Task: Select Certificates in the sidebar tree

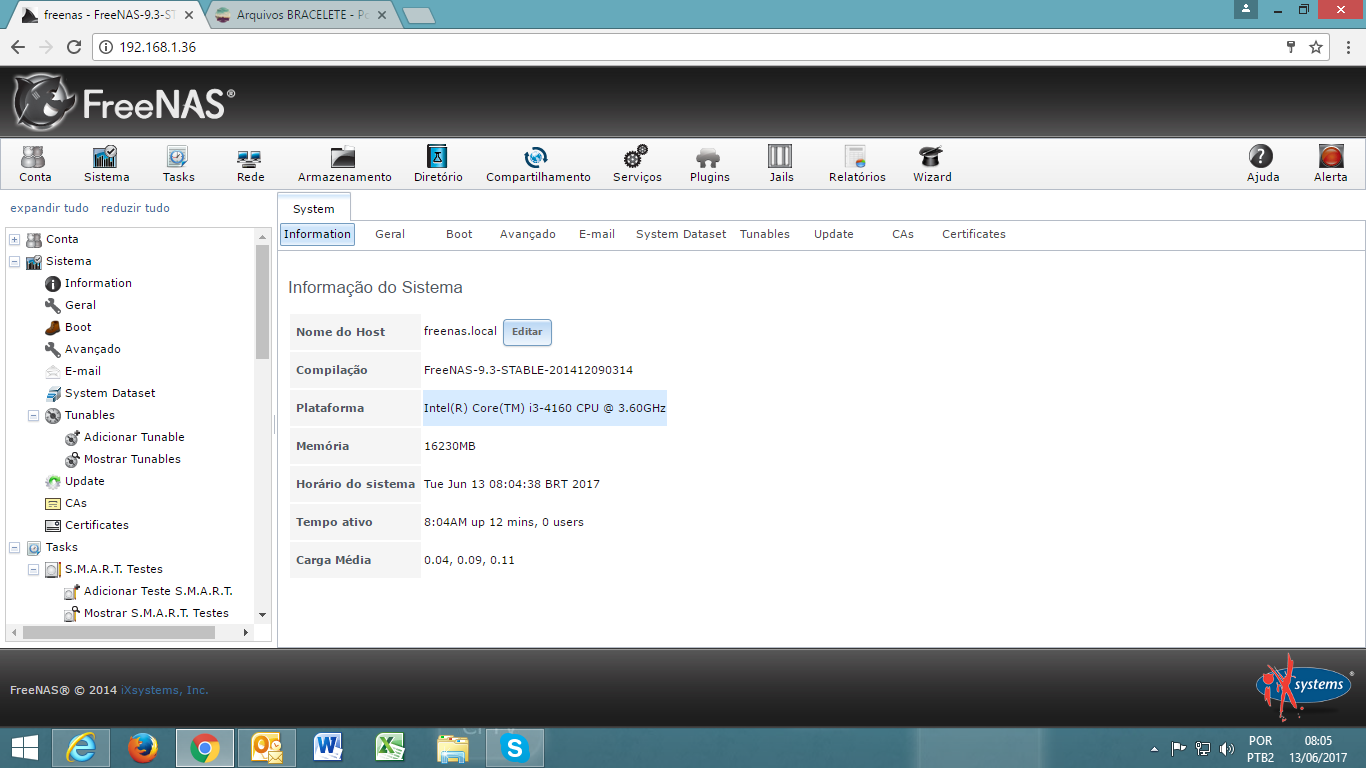Action: pos(97,526)
